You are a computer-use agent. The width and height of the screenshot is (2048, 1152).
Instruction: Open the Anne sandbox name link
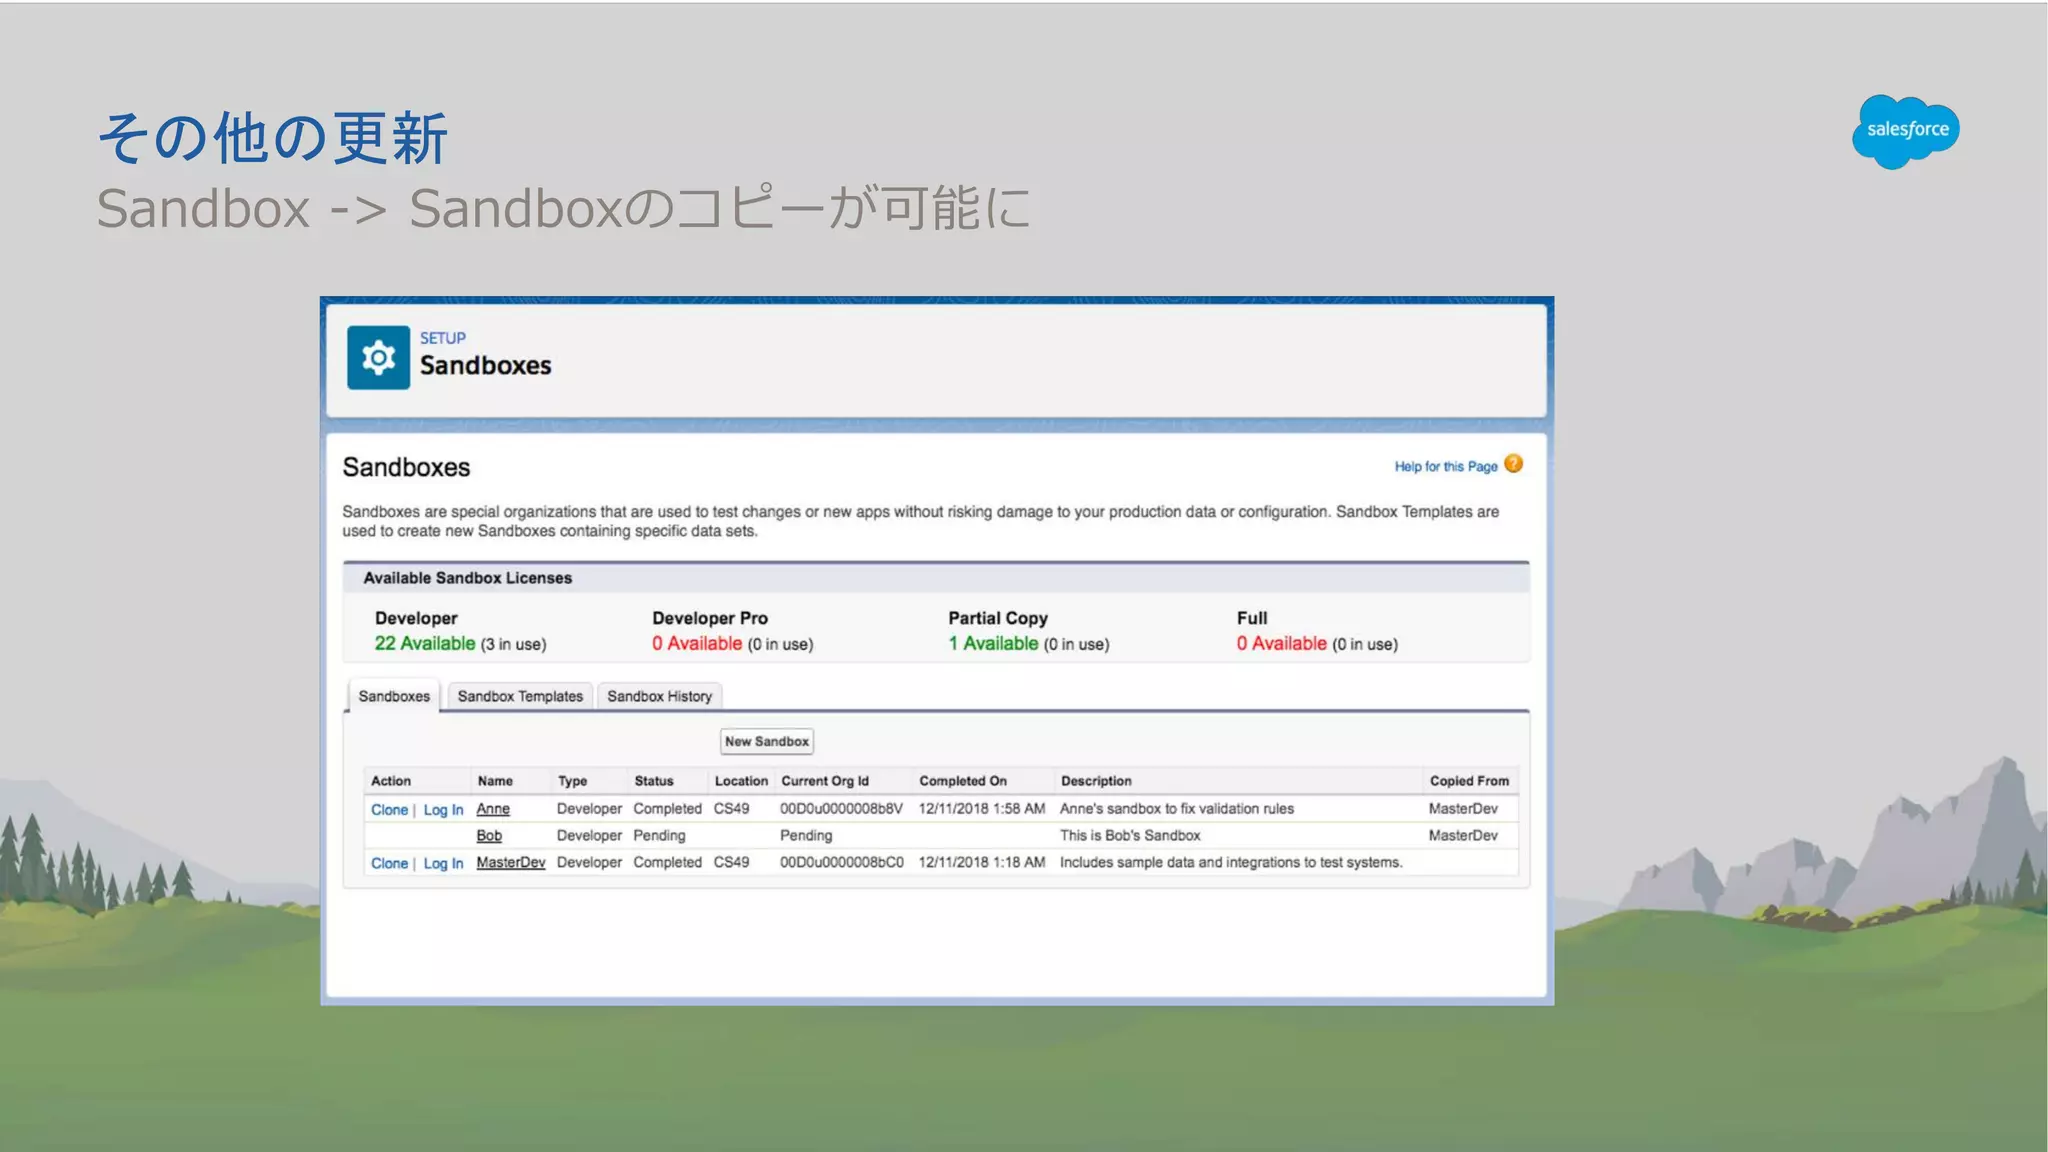(493, 808)
